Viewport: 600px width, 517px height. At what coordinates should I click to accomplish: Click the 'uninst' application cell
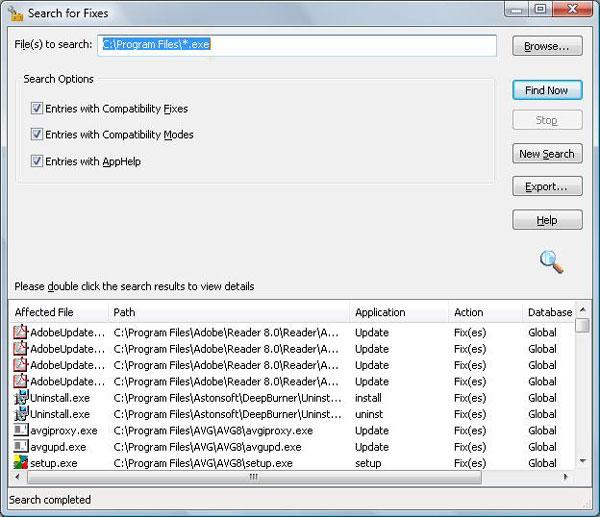point(369,414)
